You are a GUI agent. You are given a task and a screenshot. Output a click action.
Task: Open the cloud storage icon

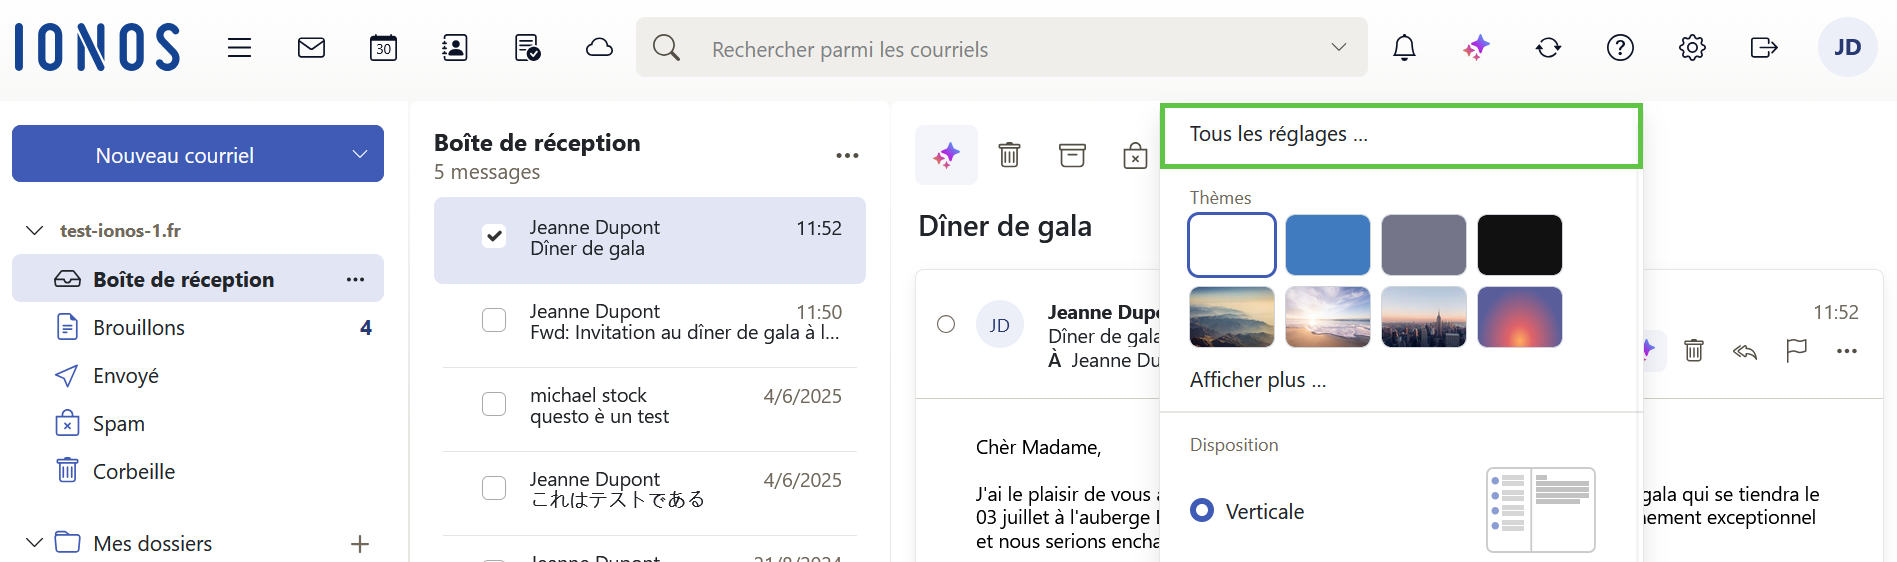pyautogui.click(x=599, y=47)
